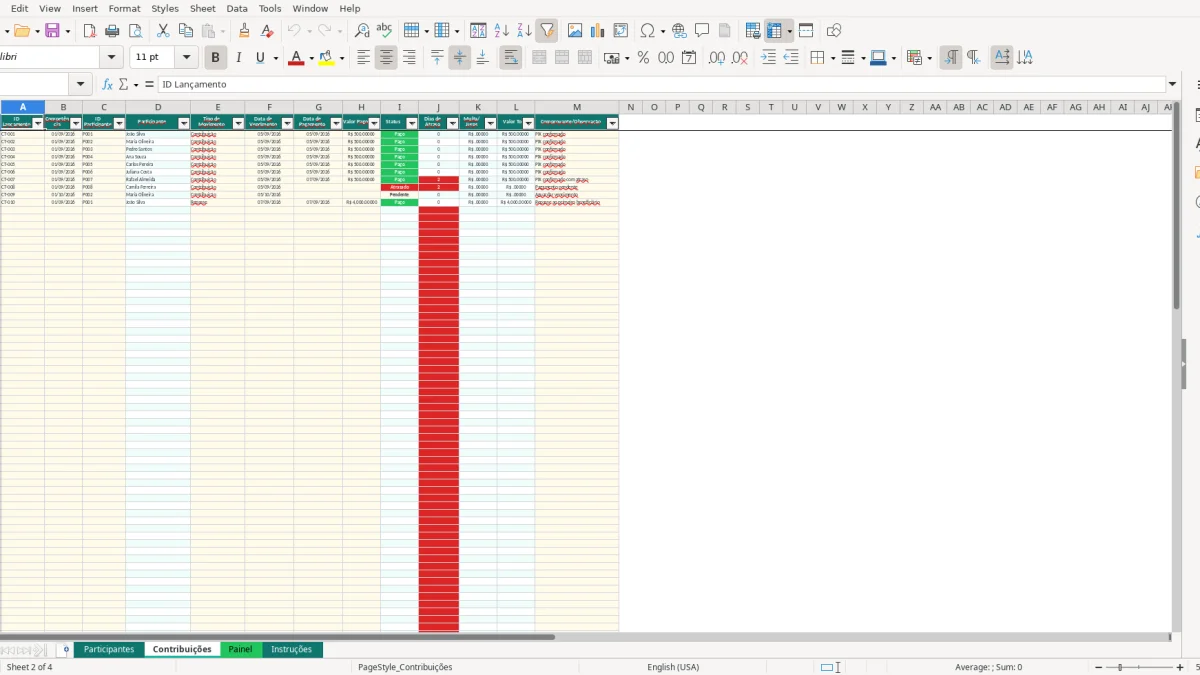Expand the Name Box dropdown
Screen dimensions: 1200x675
pyautogui.click(x=81, y=85)
